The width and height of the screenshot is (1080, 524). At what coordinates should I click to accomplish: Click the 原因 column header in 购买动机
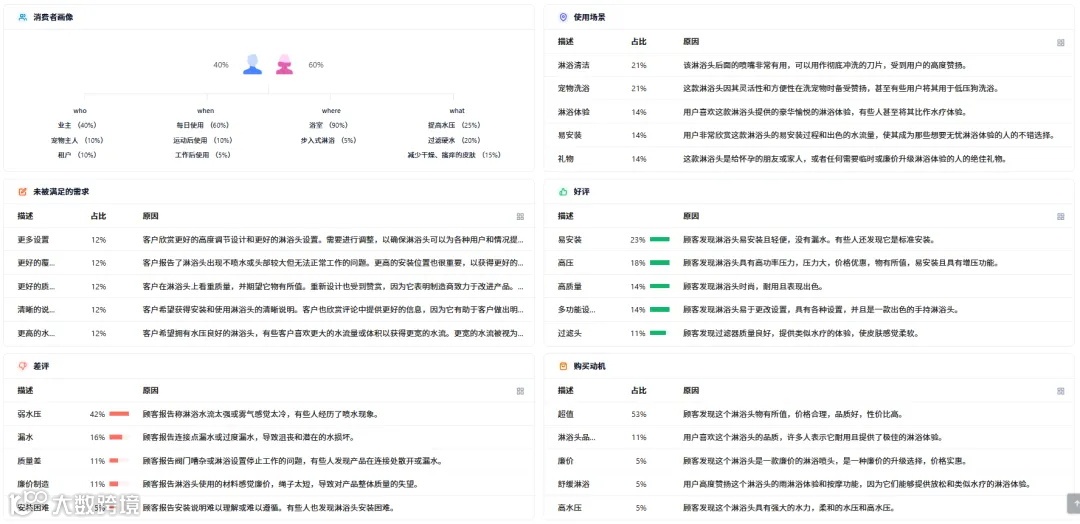(x=691, y=390)
